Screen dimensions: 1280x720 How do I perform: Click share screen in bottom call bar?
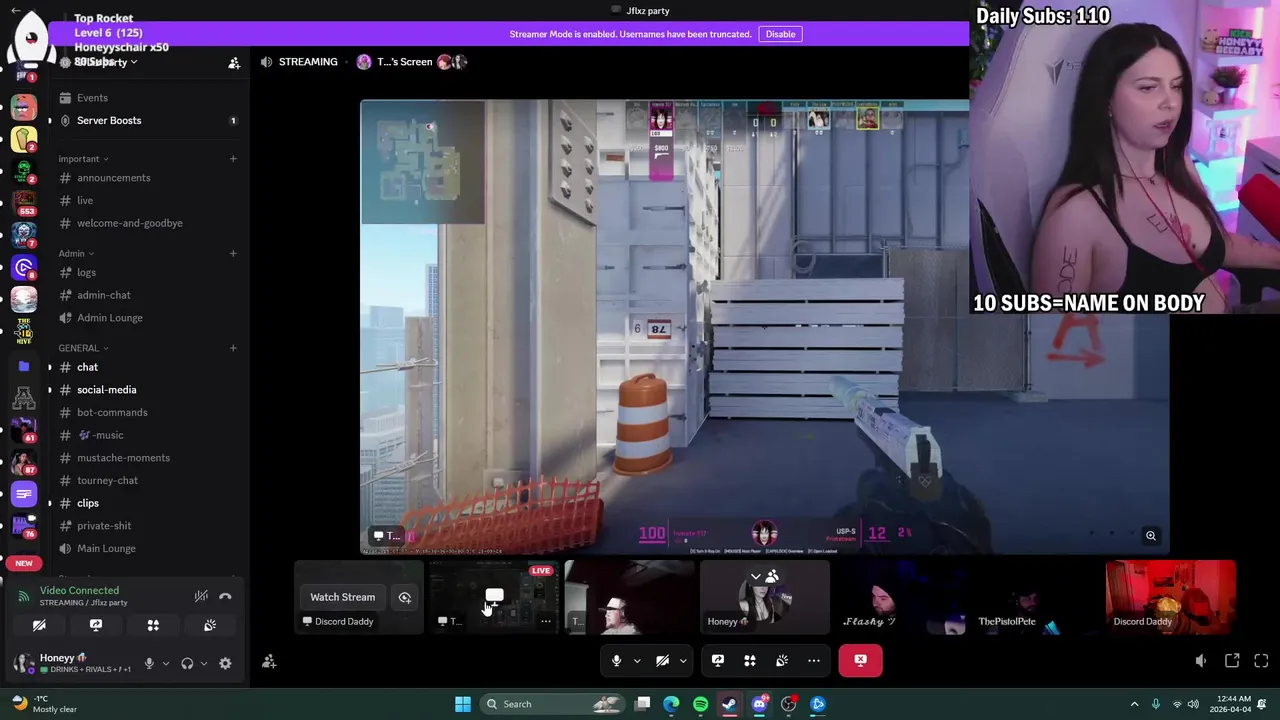coord(718,660)
